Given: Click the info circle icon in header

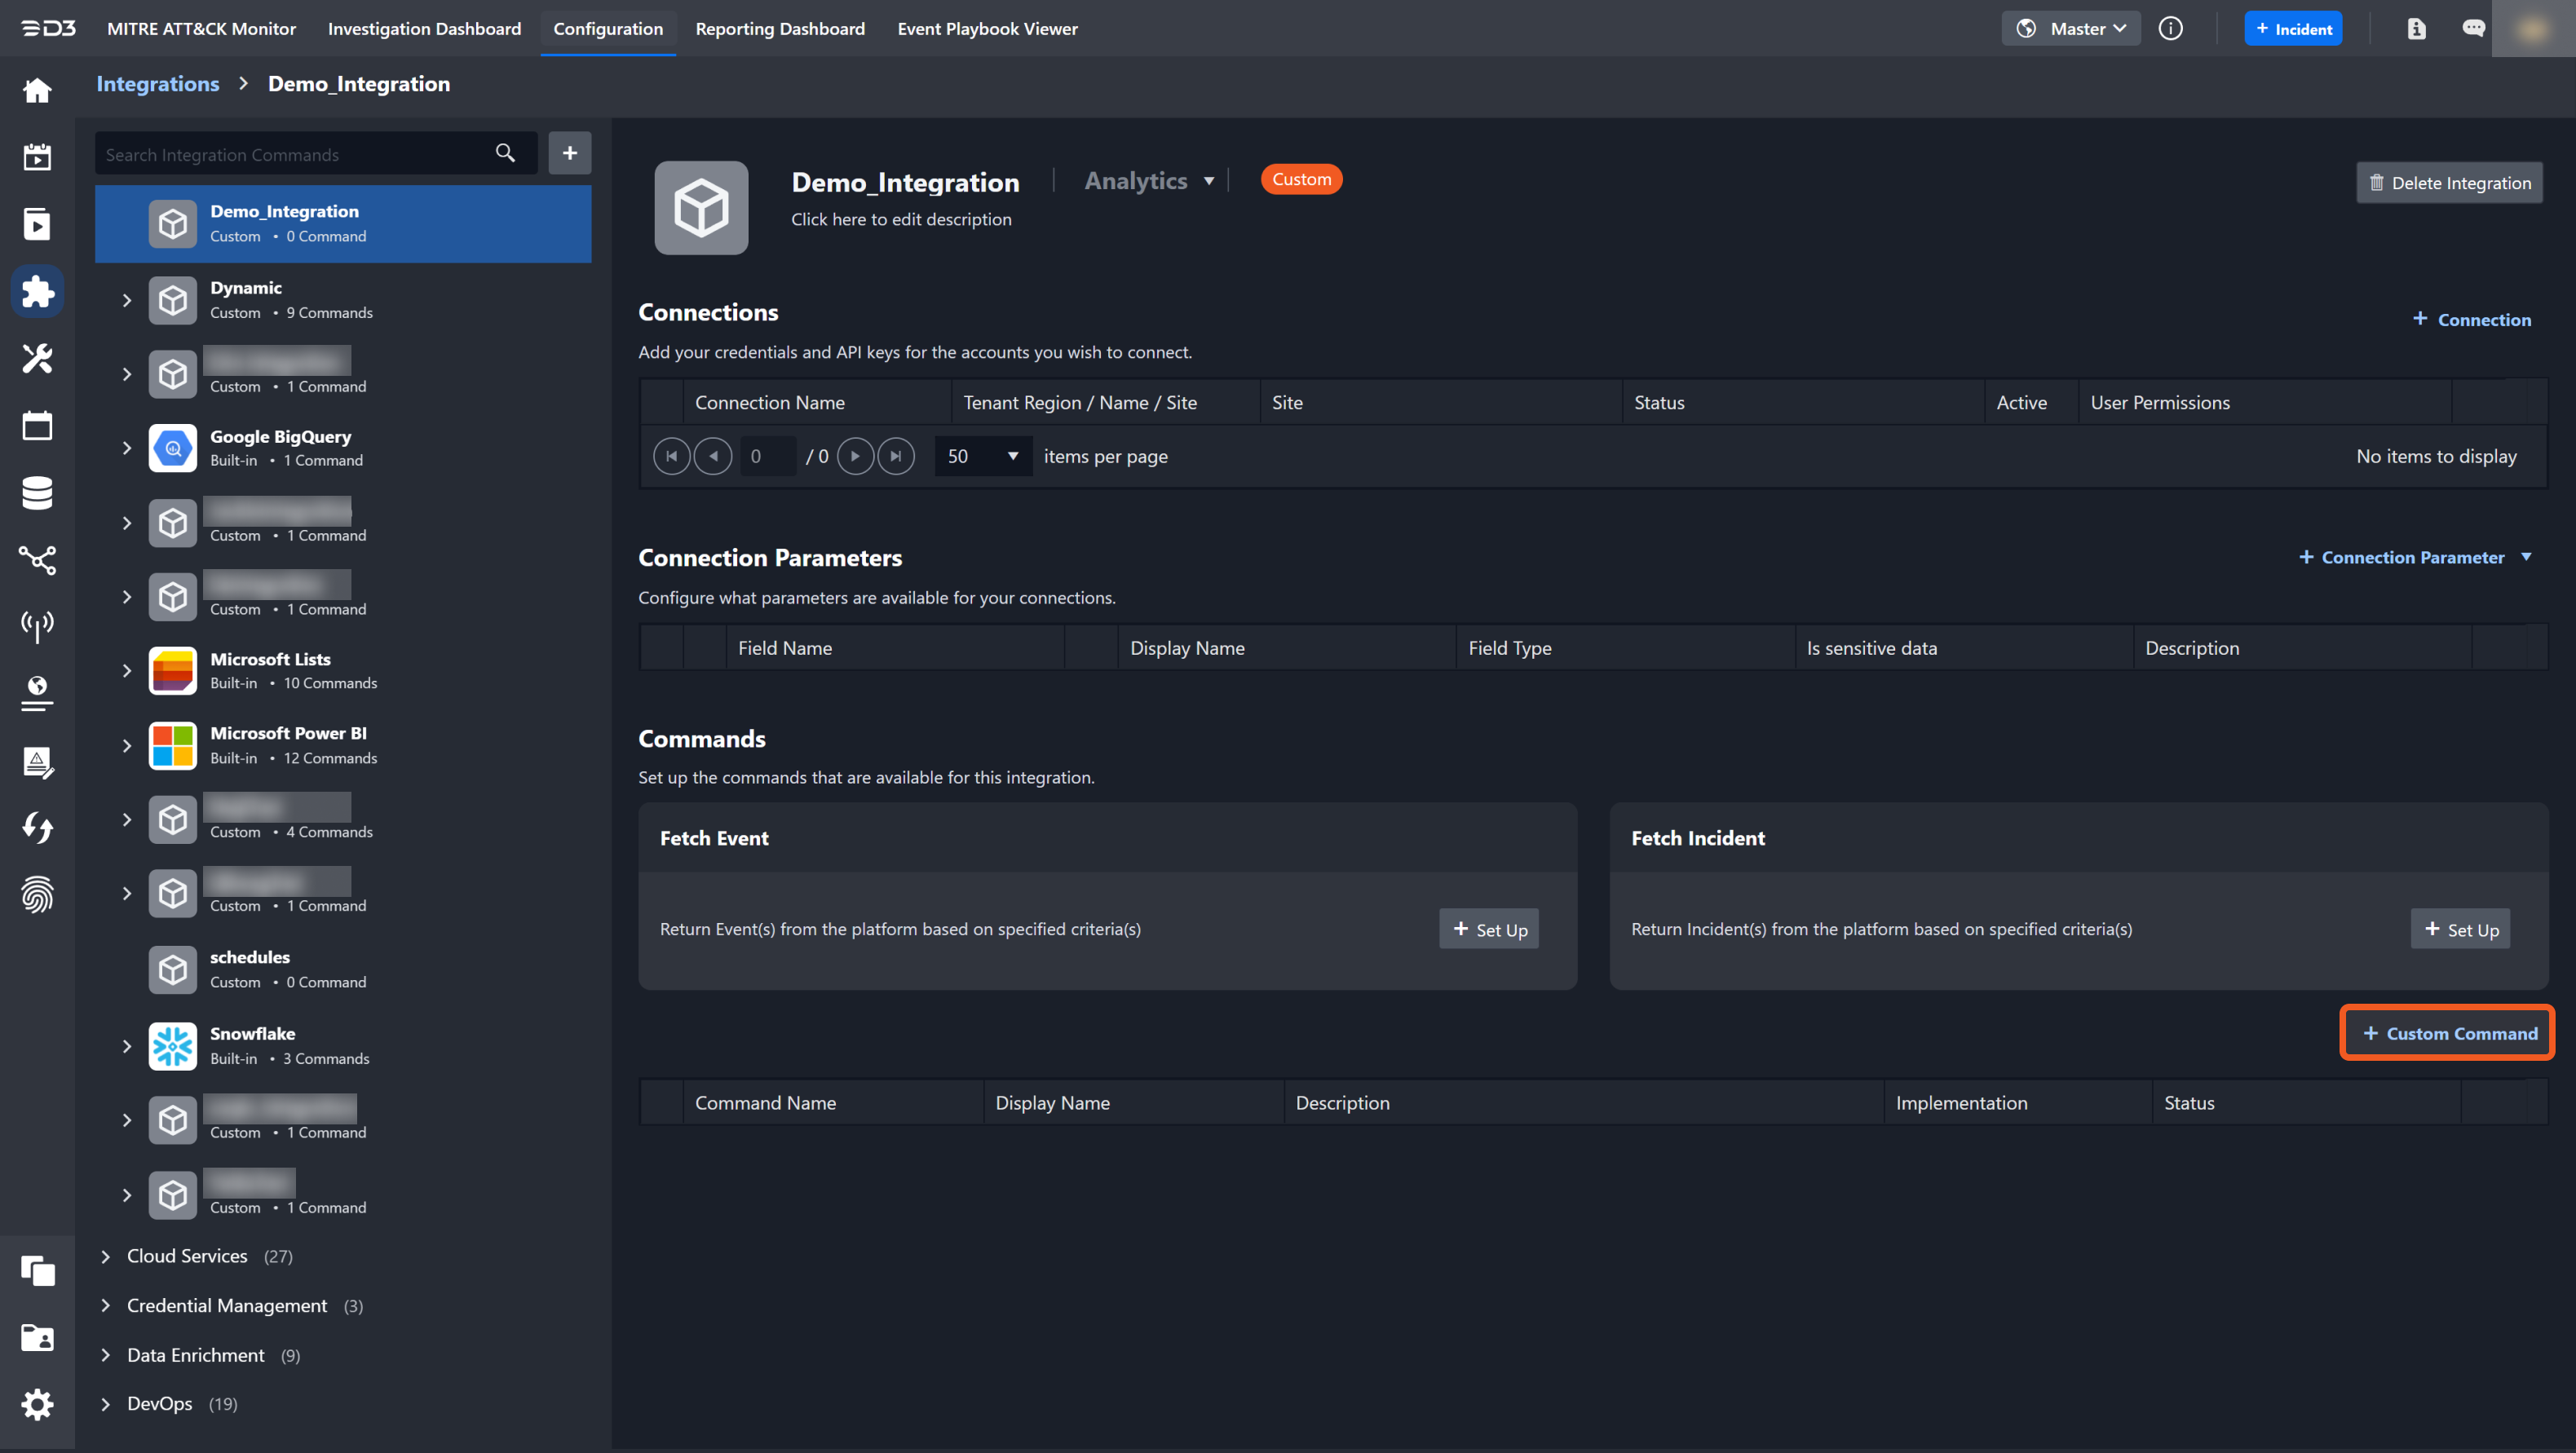Looking at the screenshot, I should (x=2170, y=28).
